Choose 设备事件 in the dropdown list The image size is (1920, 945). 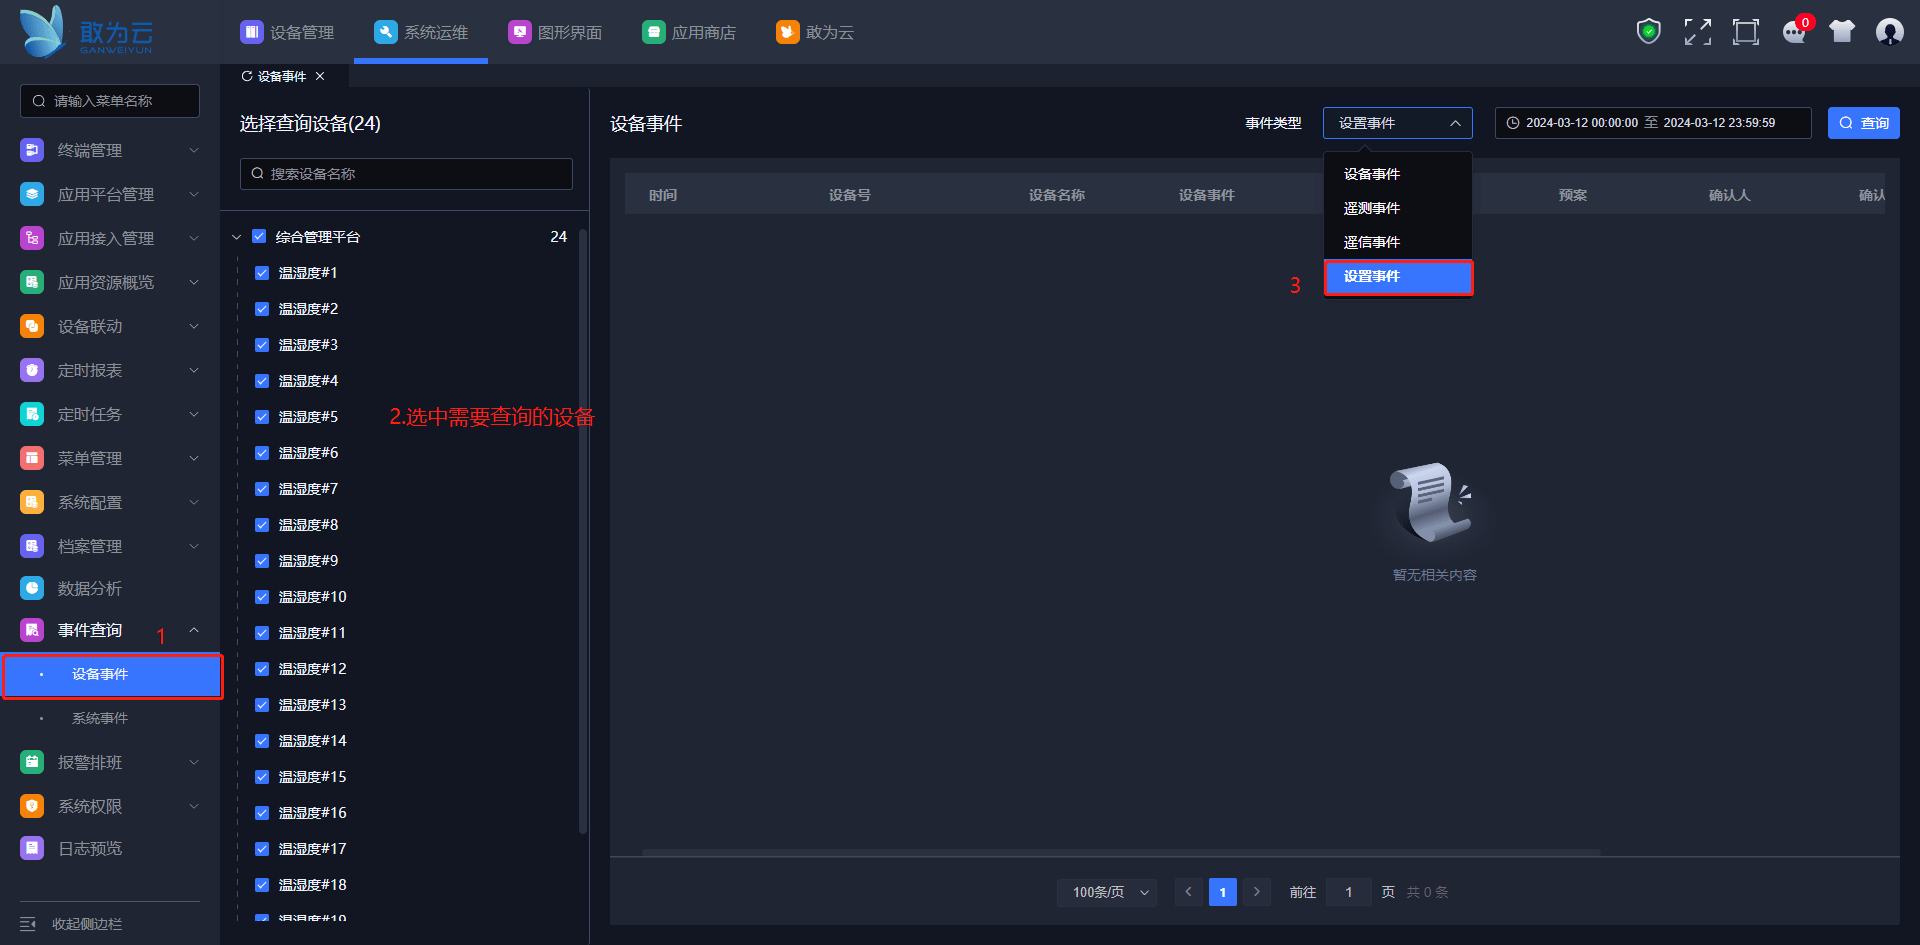coord(1398,174)
